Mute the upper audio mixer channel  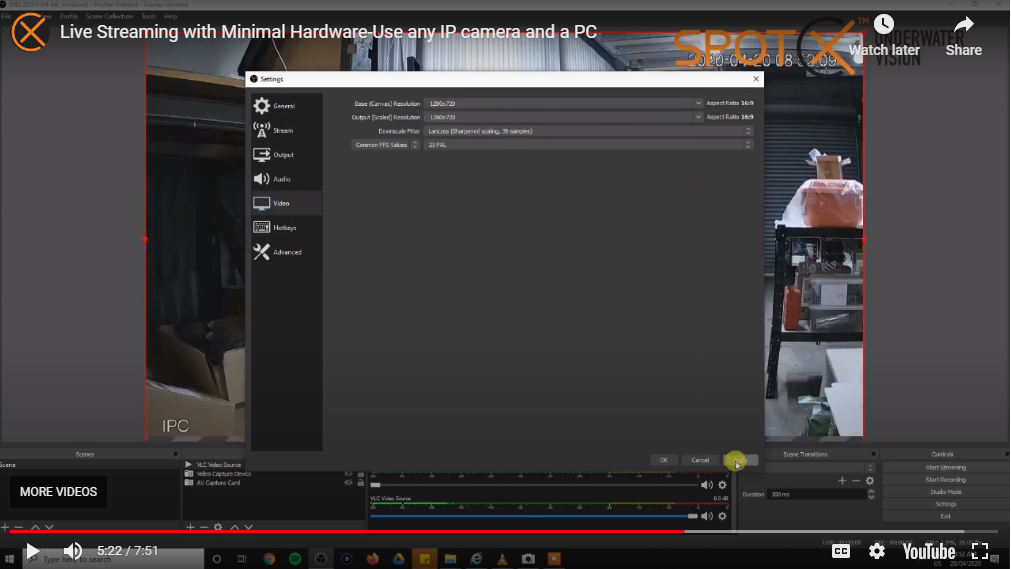pos(707,485)
